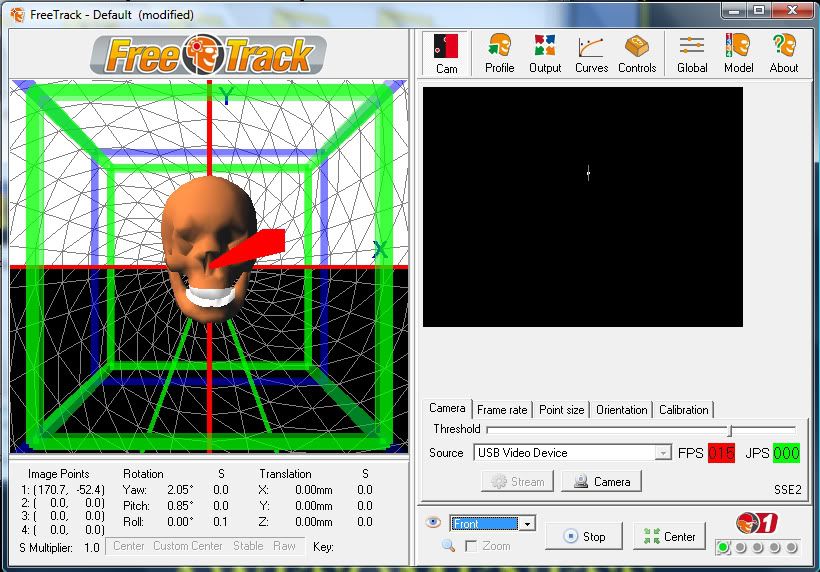Click the Stable display option
This screenshot has height=572, width=820.
[x=248, y=546]
